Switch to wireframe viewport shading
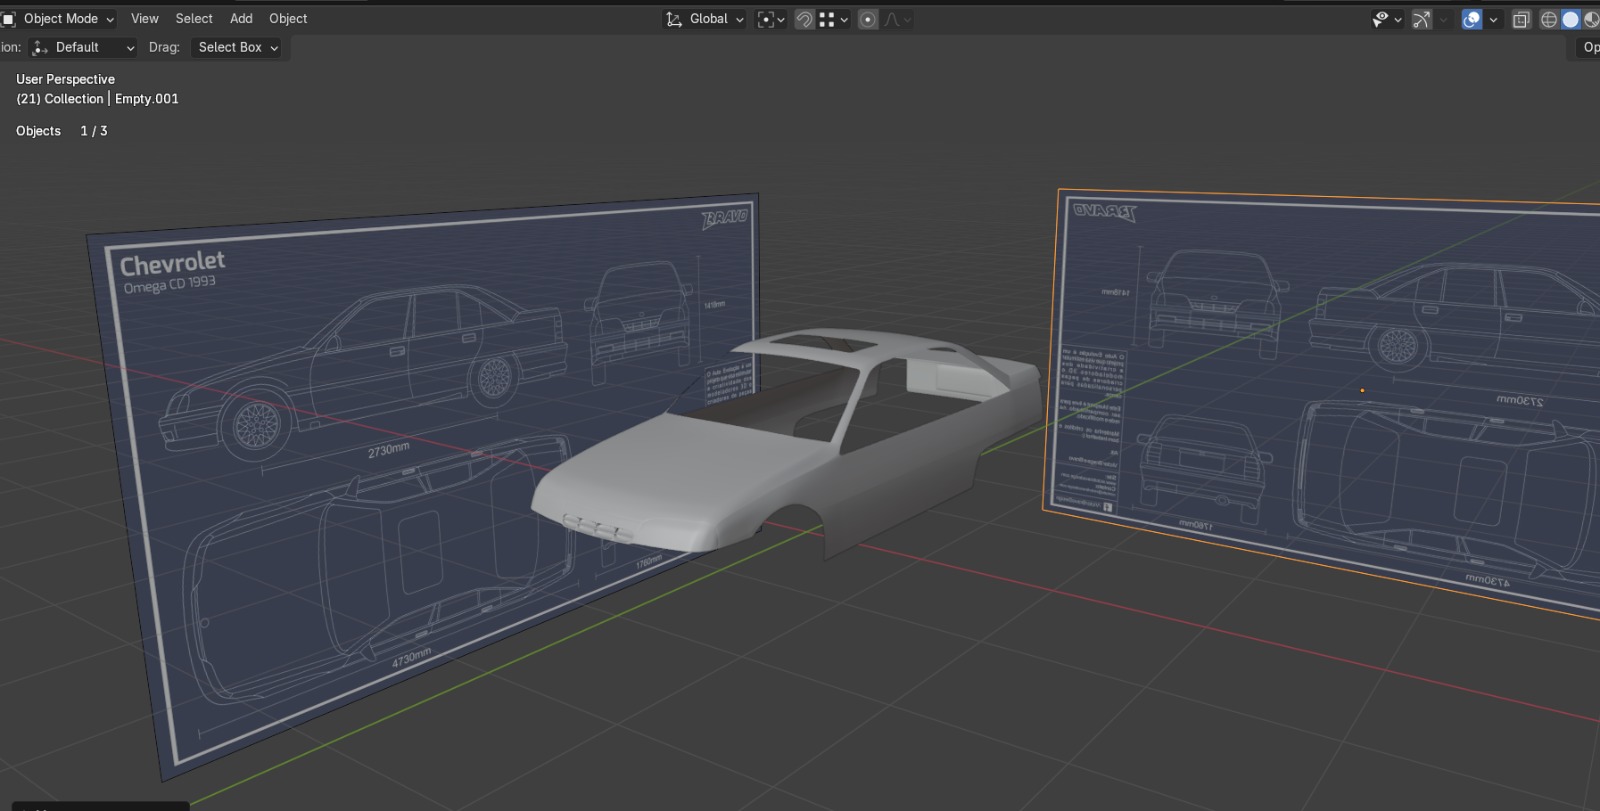1600x811 pixels. (1549, 19)
